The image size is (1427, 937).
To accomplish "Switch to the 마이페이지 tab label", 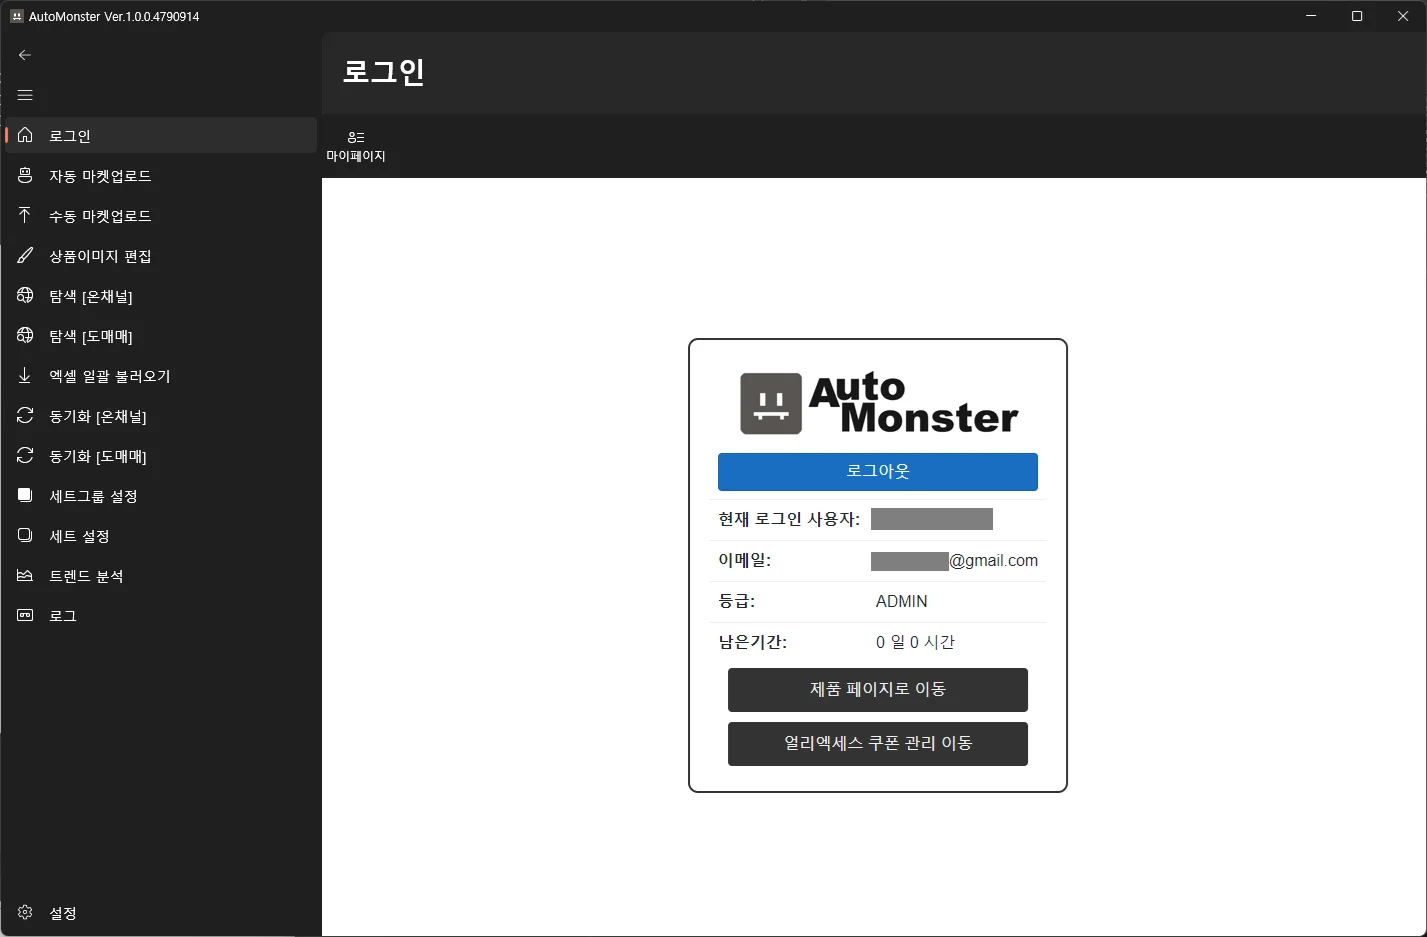I will pyautogui.click(x=356, y=156).
